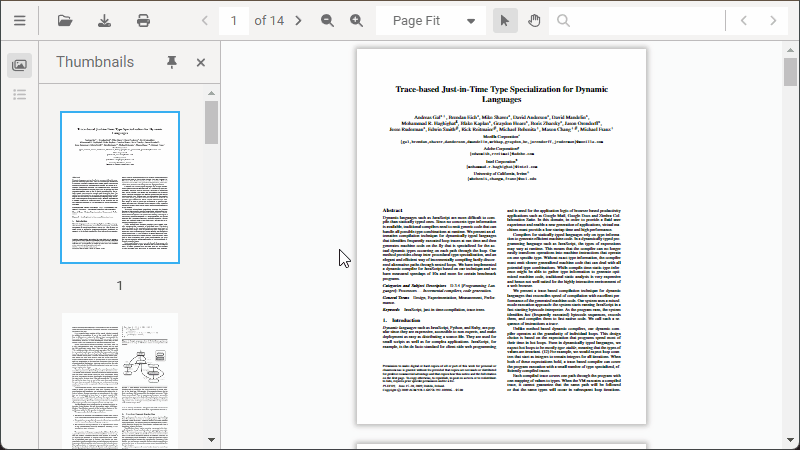This screenshot has height=450, width=800.
Task: Close the Thumbnails panel
Action: point(200,62)
